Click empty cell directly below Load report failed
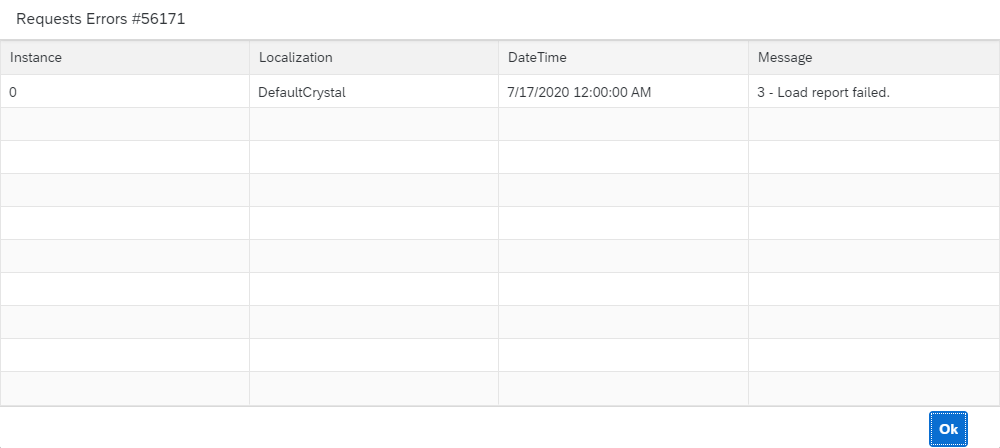The image size is (1000, 448). (873, 124)
